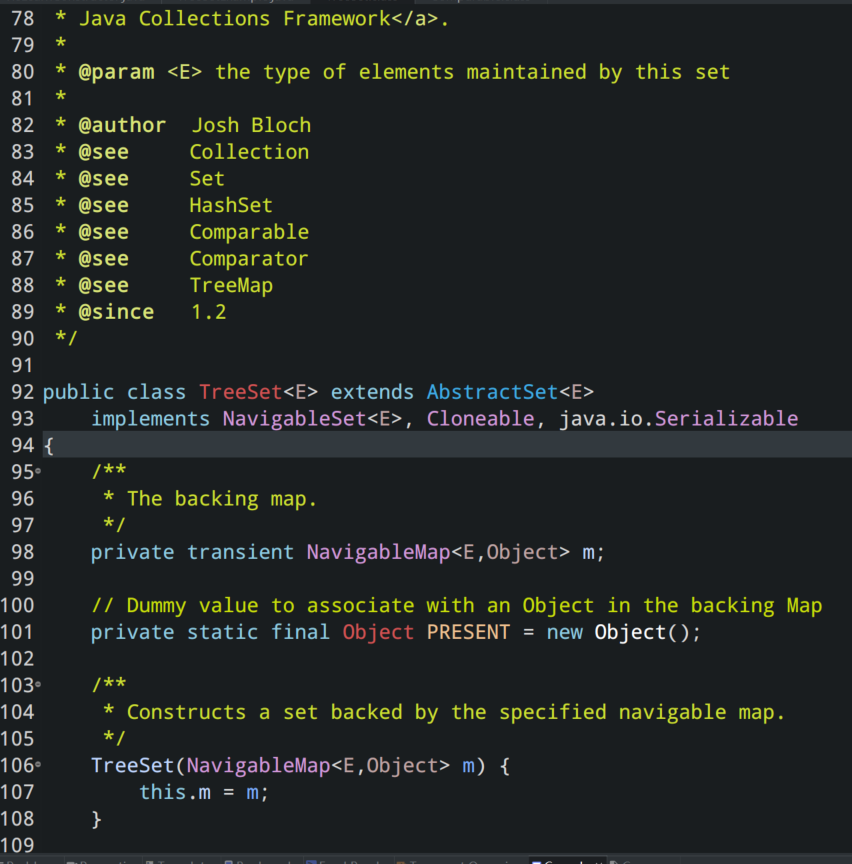Click the HashSet reference after @see
The image size is (852, 864).
(x=231, y=206)
